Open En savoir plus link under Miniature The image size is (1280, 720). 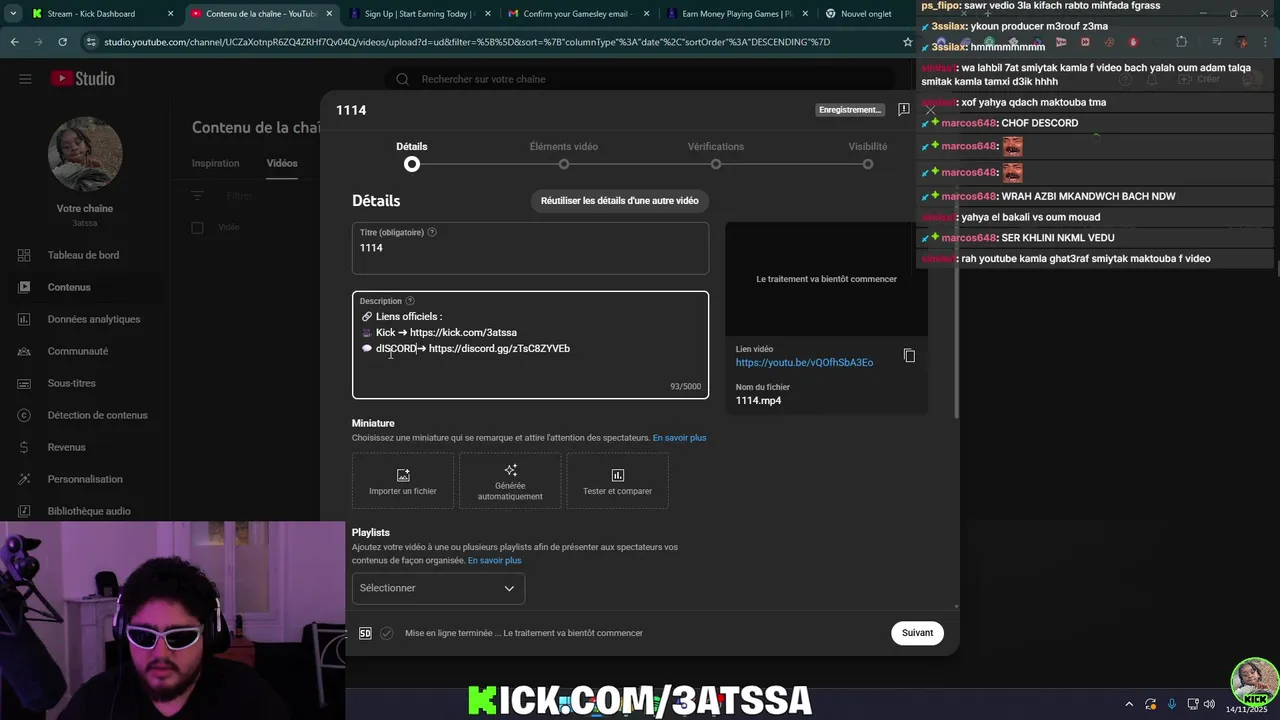point(679,438)
